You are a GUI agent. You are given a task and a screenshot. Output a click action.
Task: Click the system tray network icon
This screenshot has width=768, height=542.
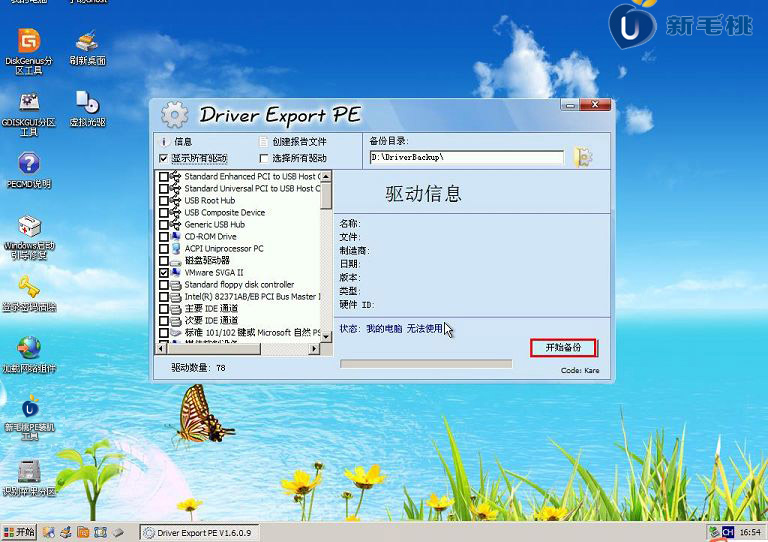coord(714,532)
